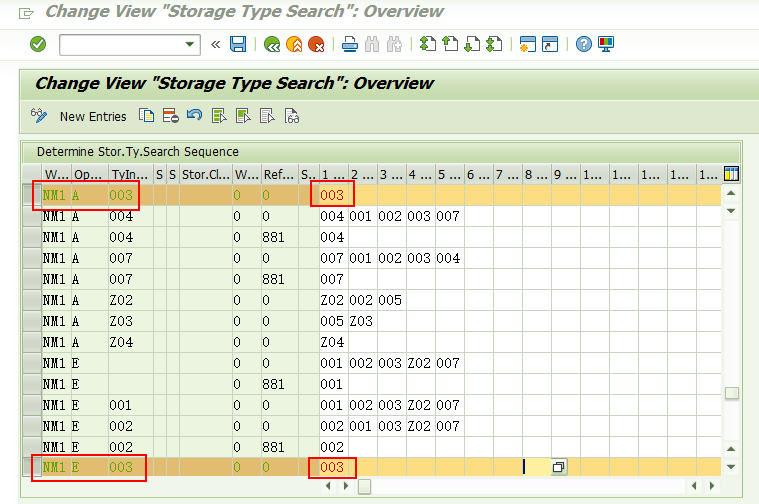Image resolution: width=759 pixels, height=504 pixels.
Task: Click the Delete row icon
Action: click(171, 116)
